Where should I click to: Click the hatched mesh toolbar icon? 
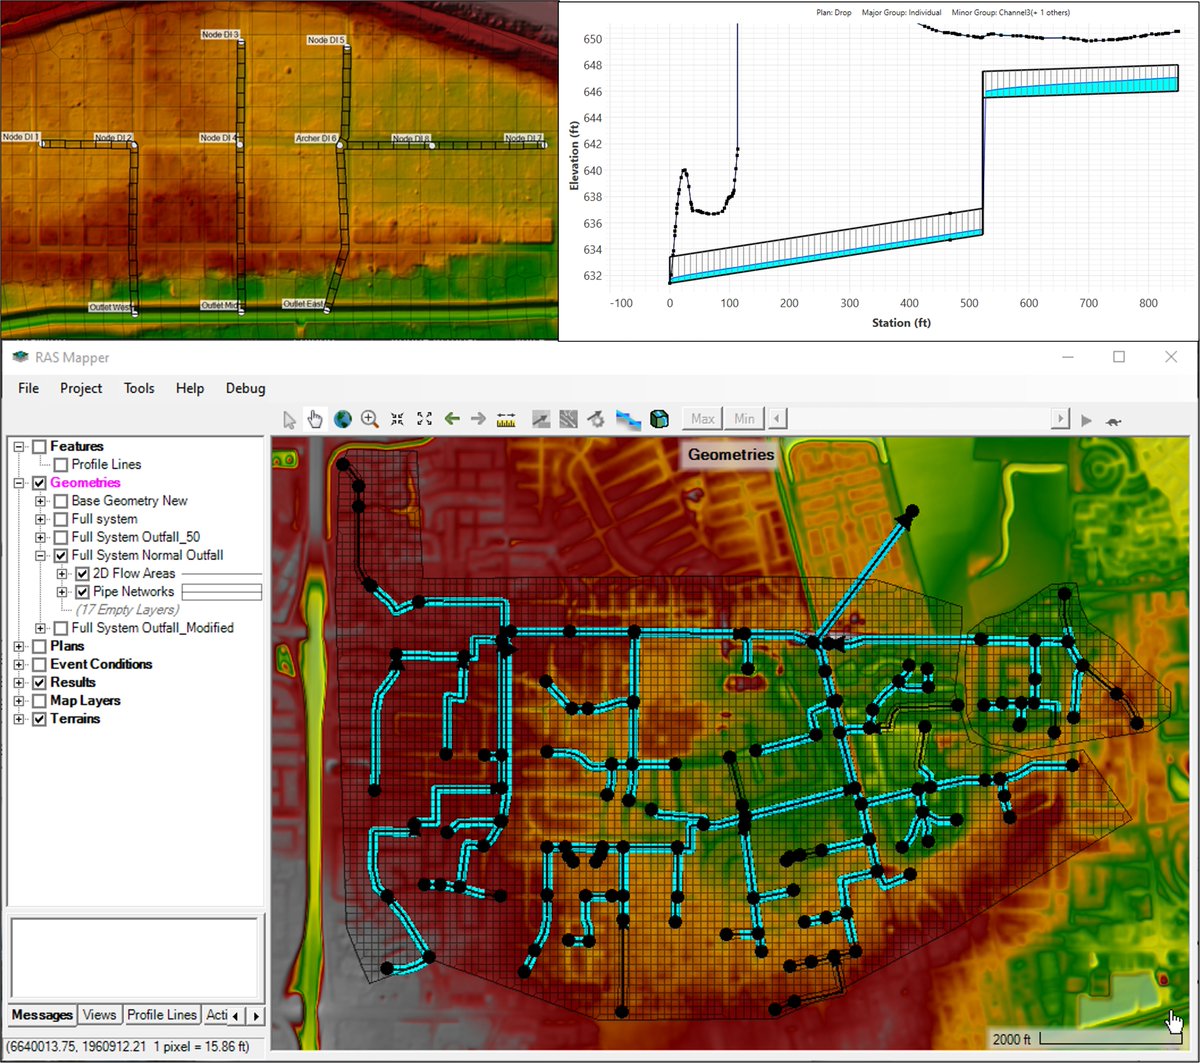pyautogui.click(x=568, y=419)
